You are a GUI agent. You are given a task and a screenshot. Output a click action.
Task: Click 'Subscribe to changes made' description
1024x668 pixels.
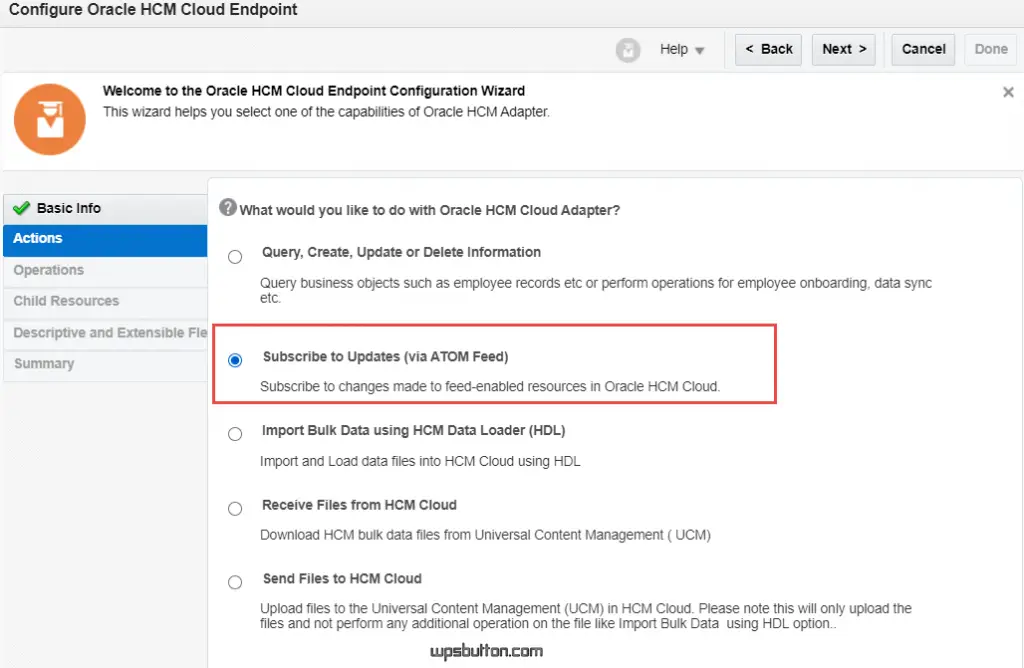(x=490, y=387)
